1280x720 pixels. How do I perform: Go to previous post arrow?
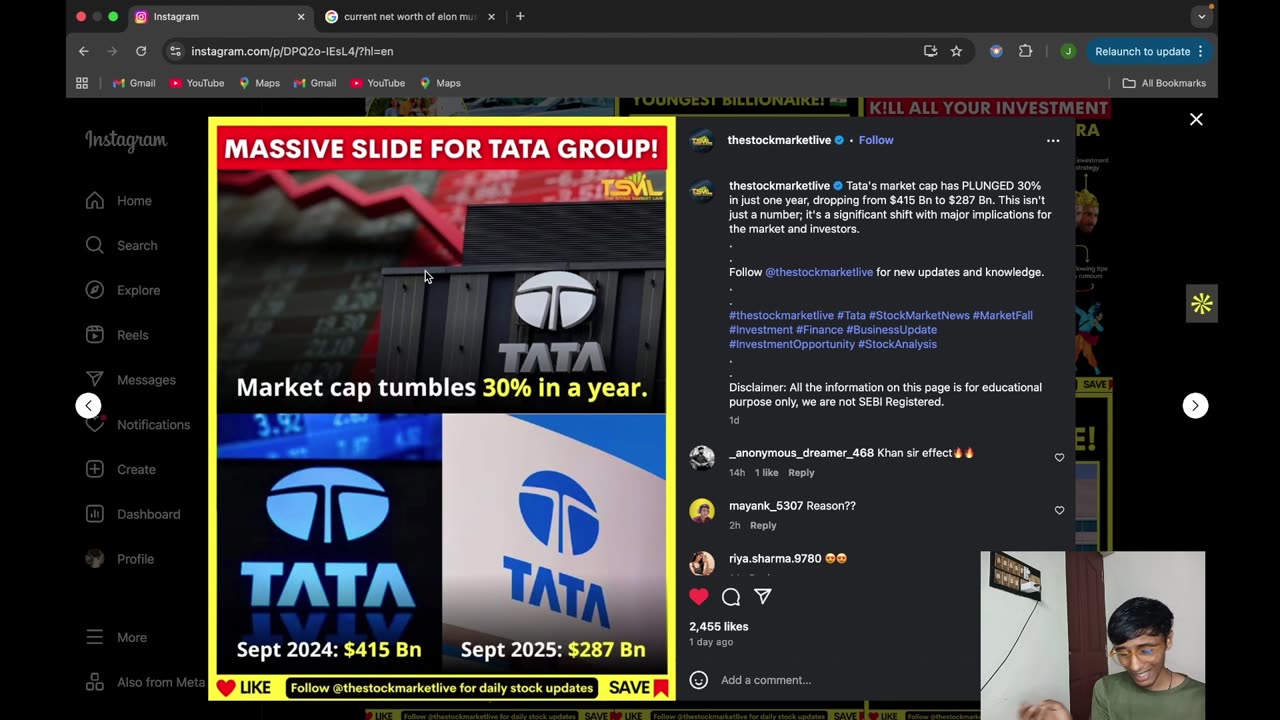coord(88,405)
